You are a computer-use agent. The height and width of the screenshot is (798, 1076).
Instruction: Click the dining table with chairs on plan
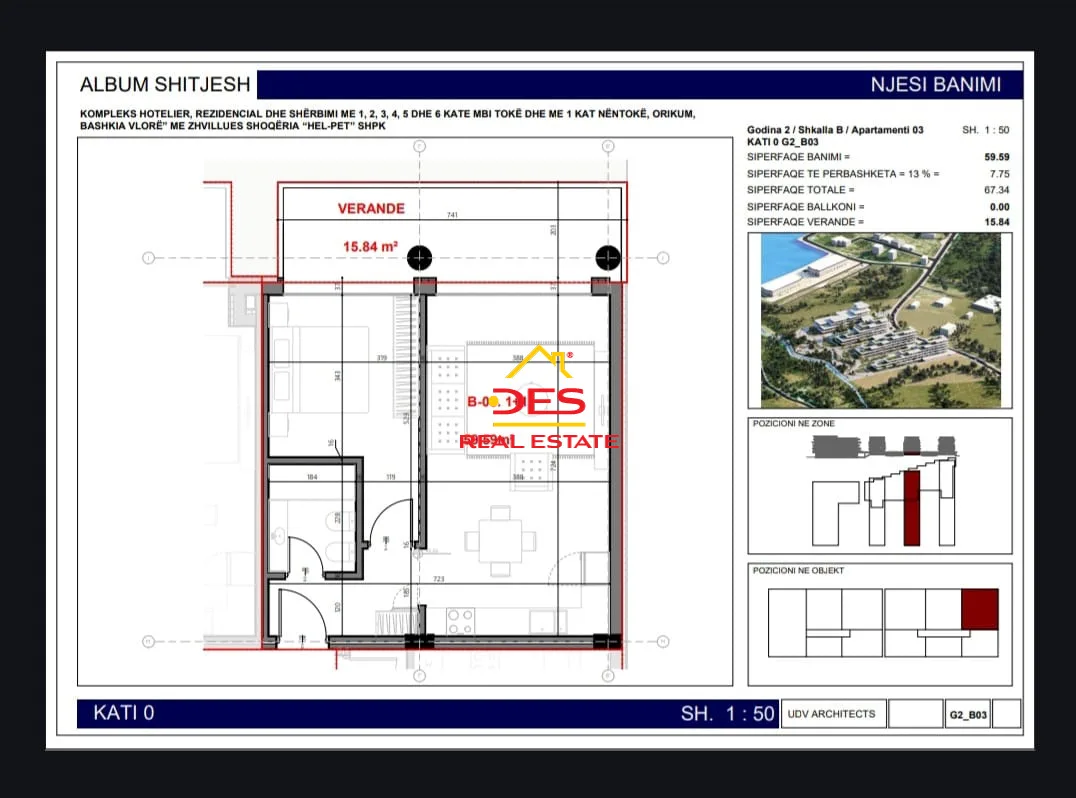click(x=500, y=541)
